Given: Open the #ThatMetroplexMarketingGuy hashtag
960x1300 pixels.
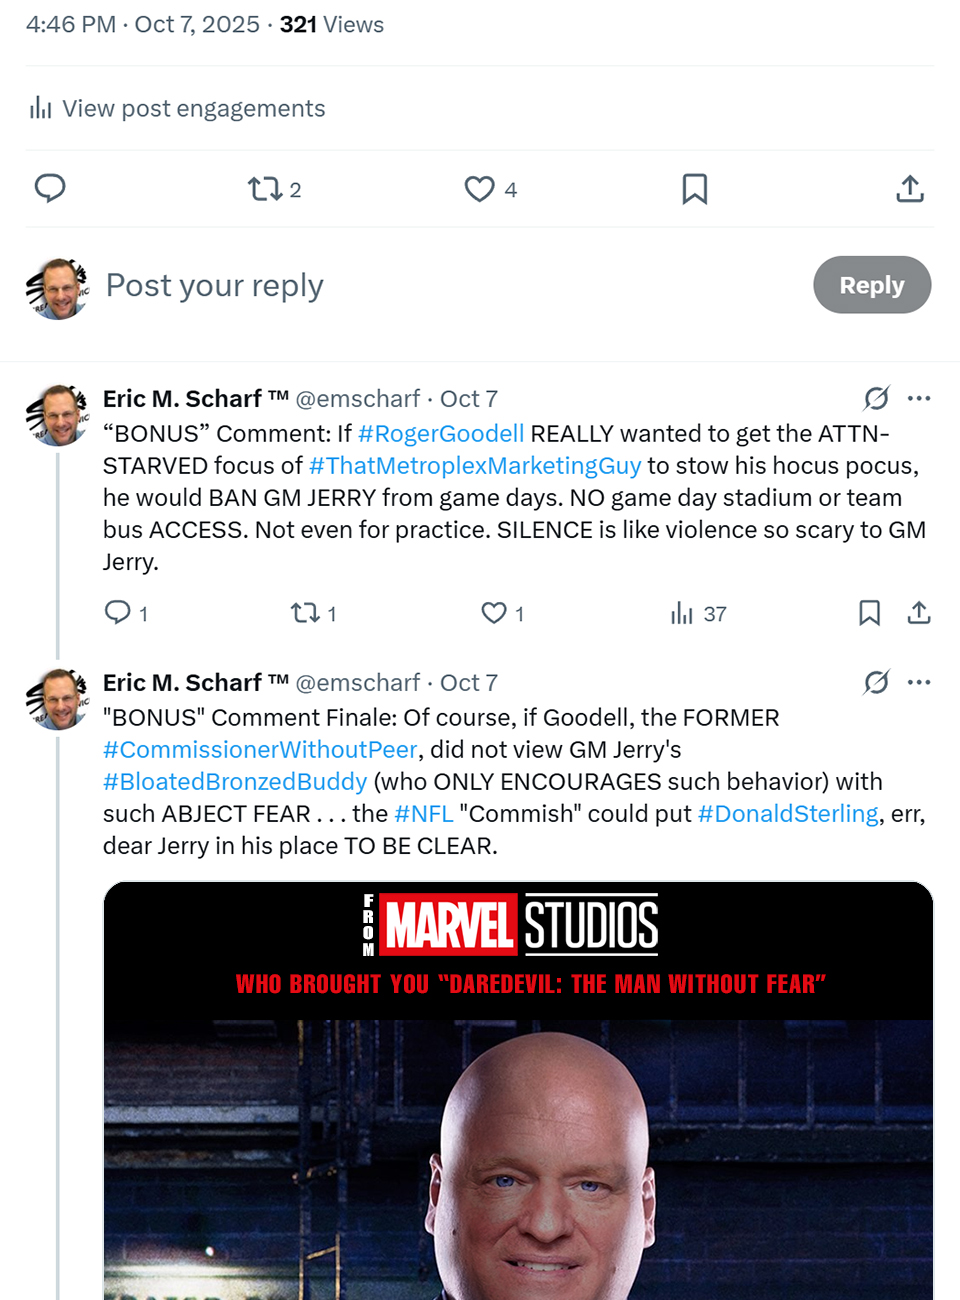Looking at the screenshot, I should (x=475, y=466).
